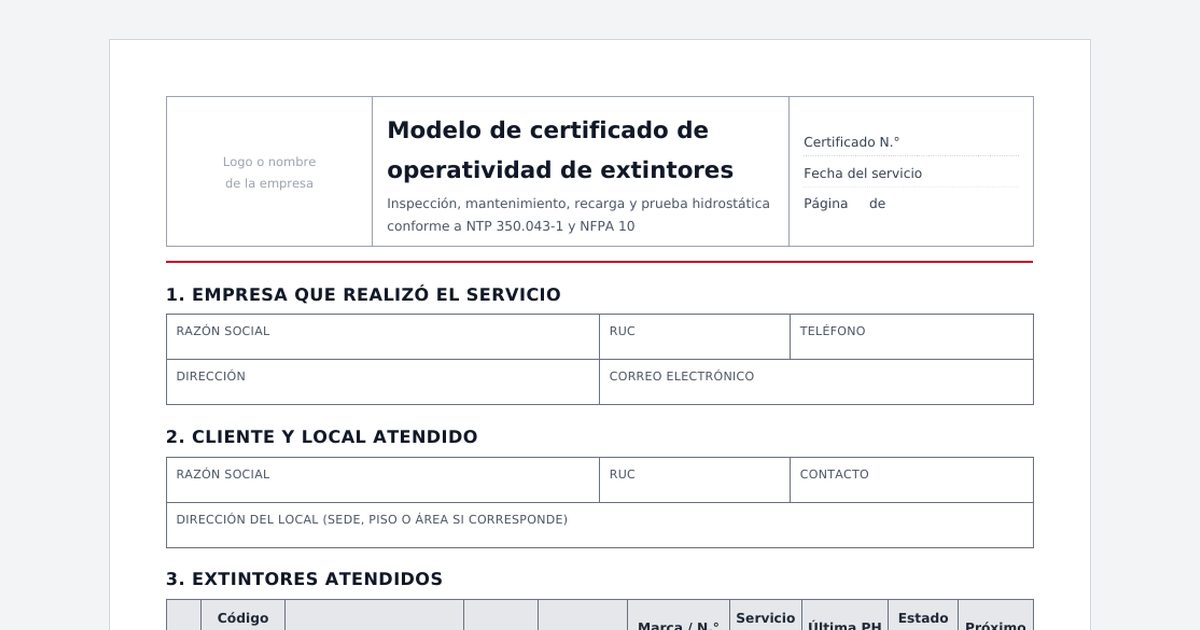
Task: Click the 'Logo o nombre de la empresa' placeholder
Action: tap(269, 172)
